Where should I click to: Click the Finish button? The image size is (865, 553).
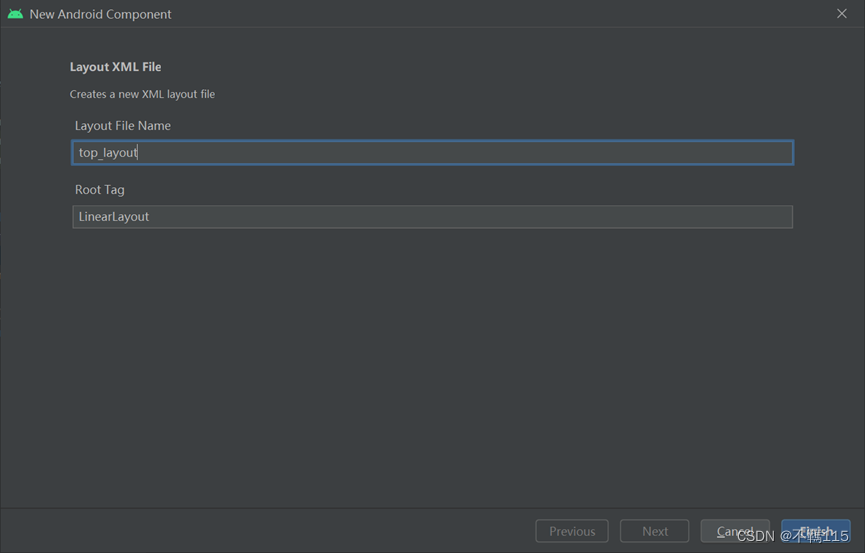click(815, 531)
